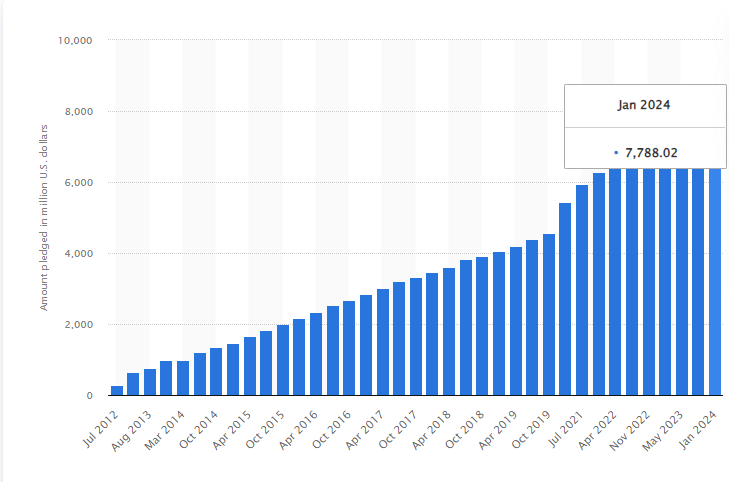
Task: Click the 10,000 y-axis label
Action: [76, 41]
